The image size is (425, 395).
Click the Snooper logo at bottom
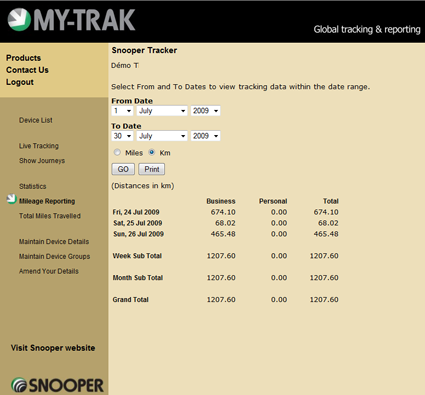click(x=57, y=385)
